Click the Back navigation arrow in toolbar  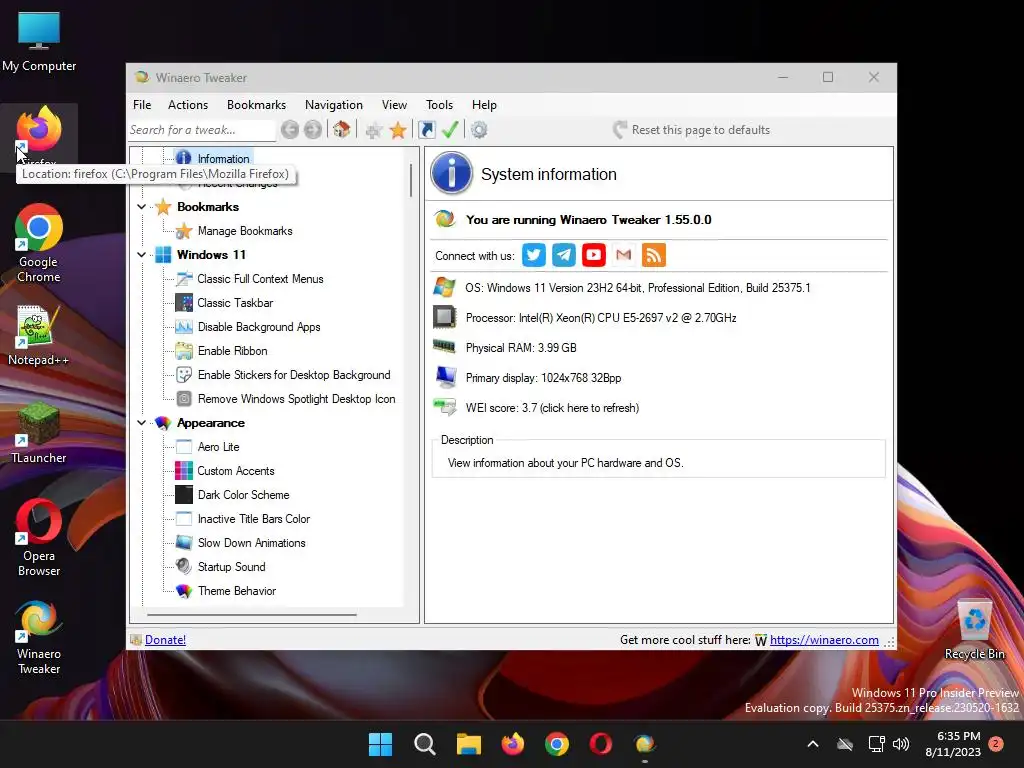coord(290,129)
